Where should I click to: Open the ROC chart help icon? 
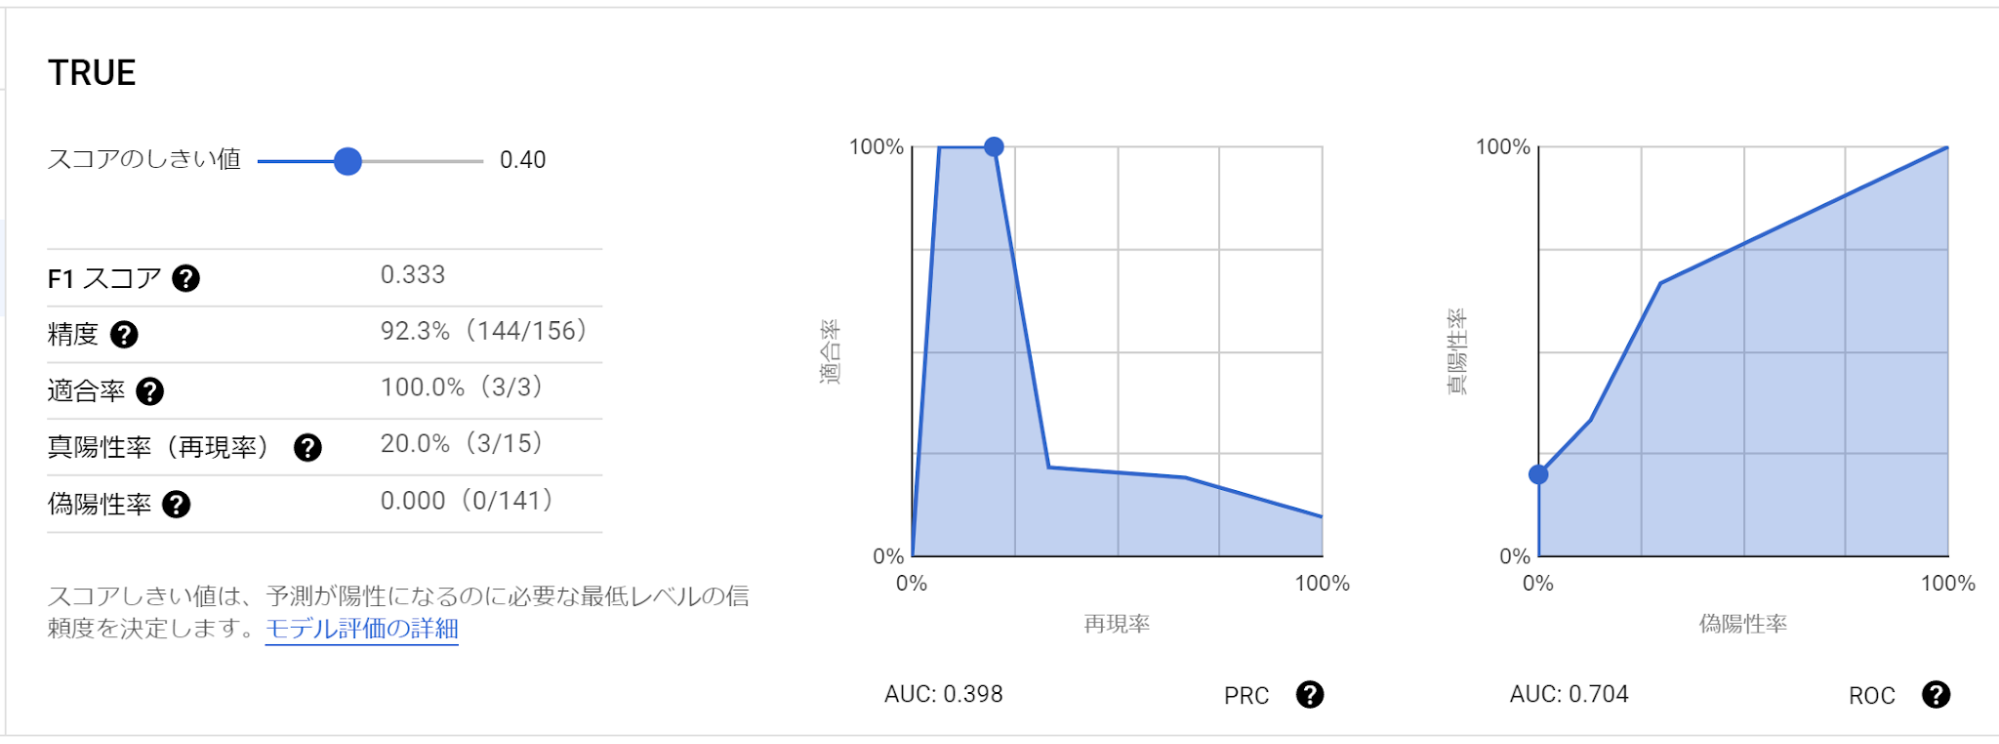tap(1936, 694)
